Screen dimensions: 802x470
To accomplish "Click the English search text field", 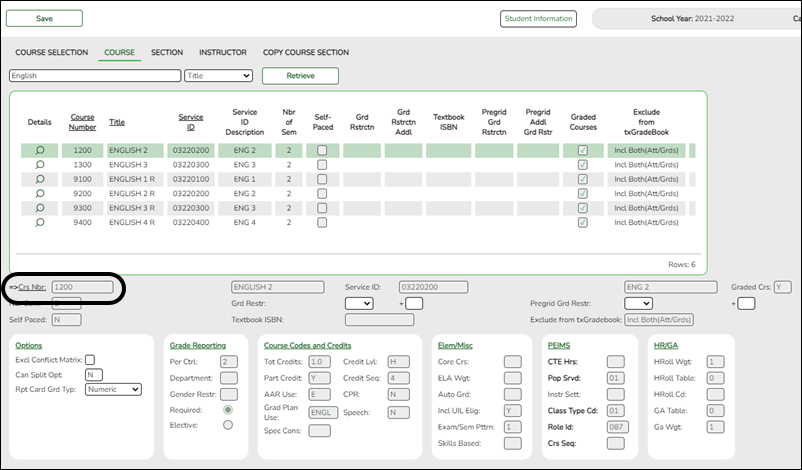I will [x=95, y=75].
